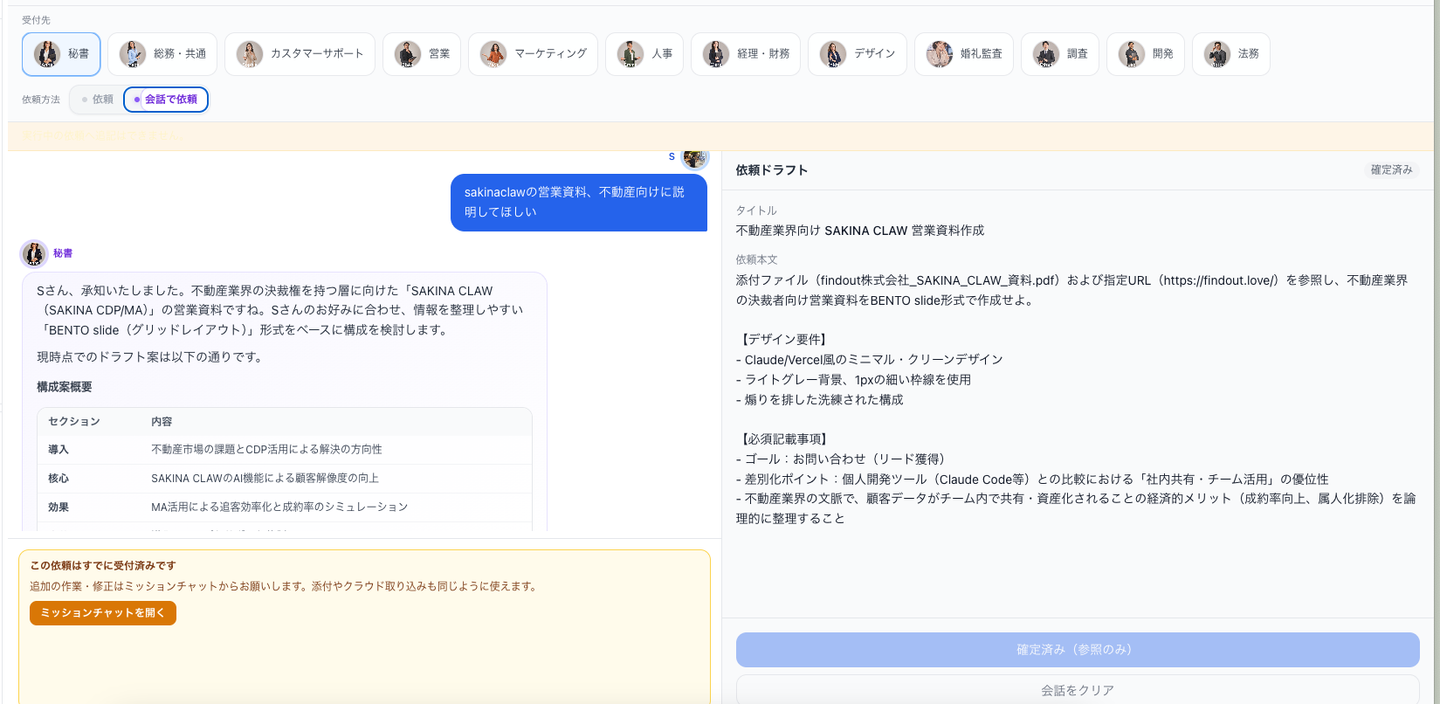Click the draft title 不動産業界向け SAKINA CLAW 営業資料作成
The width and height of the screenshot is (1440, 704).
click(x=860, y=230)
